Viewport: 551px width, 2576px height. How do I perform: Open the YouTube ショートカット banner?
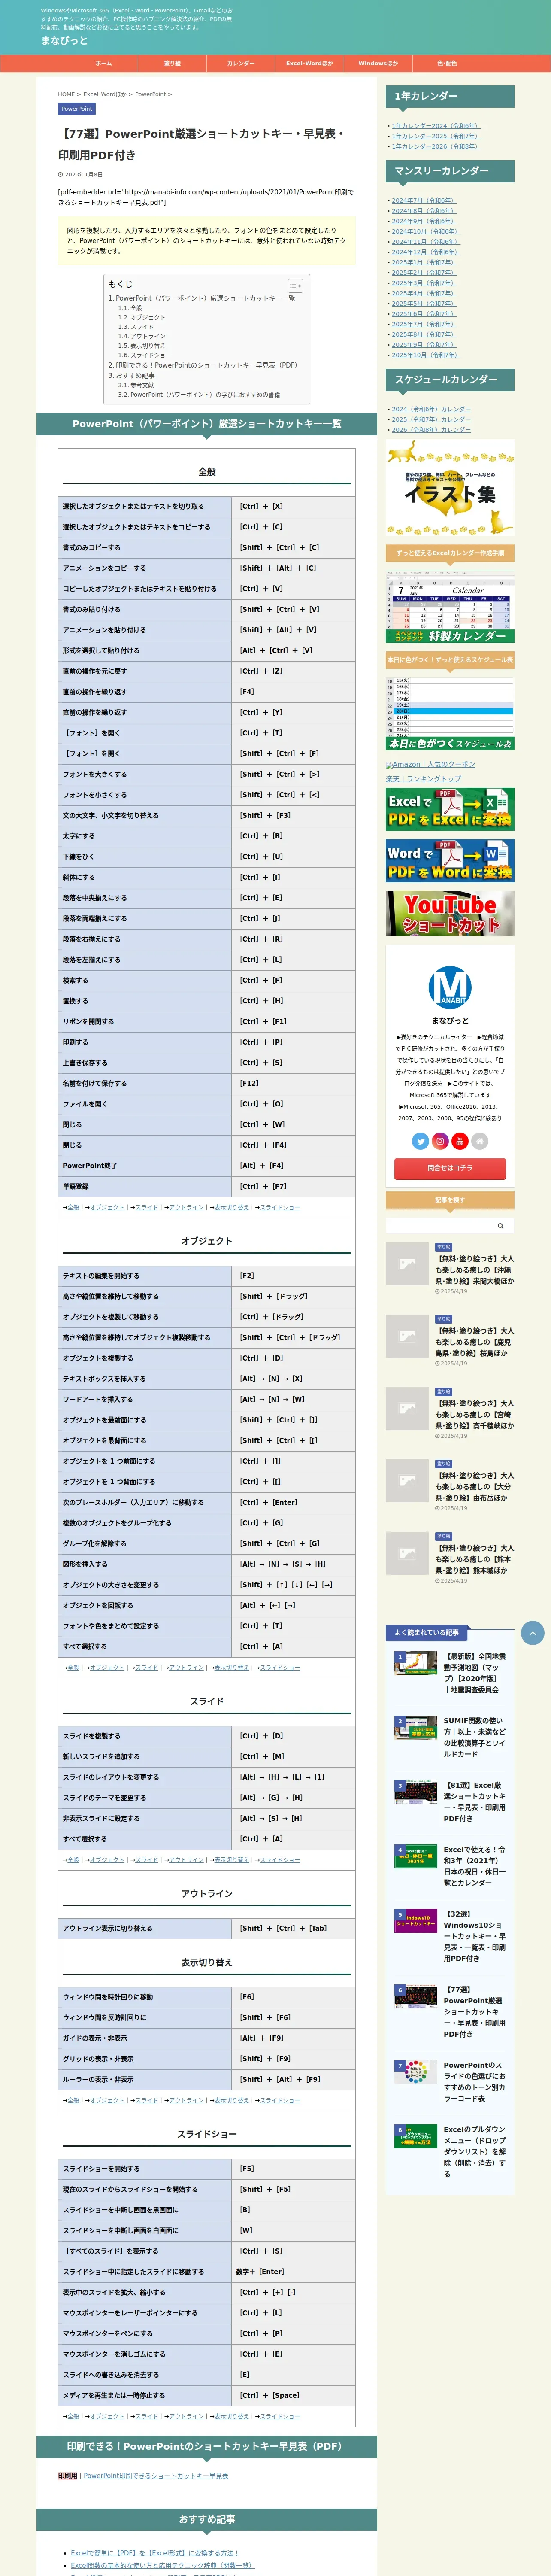click(450, 914)
